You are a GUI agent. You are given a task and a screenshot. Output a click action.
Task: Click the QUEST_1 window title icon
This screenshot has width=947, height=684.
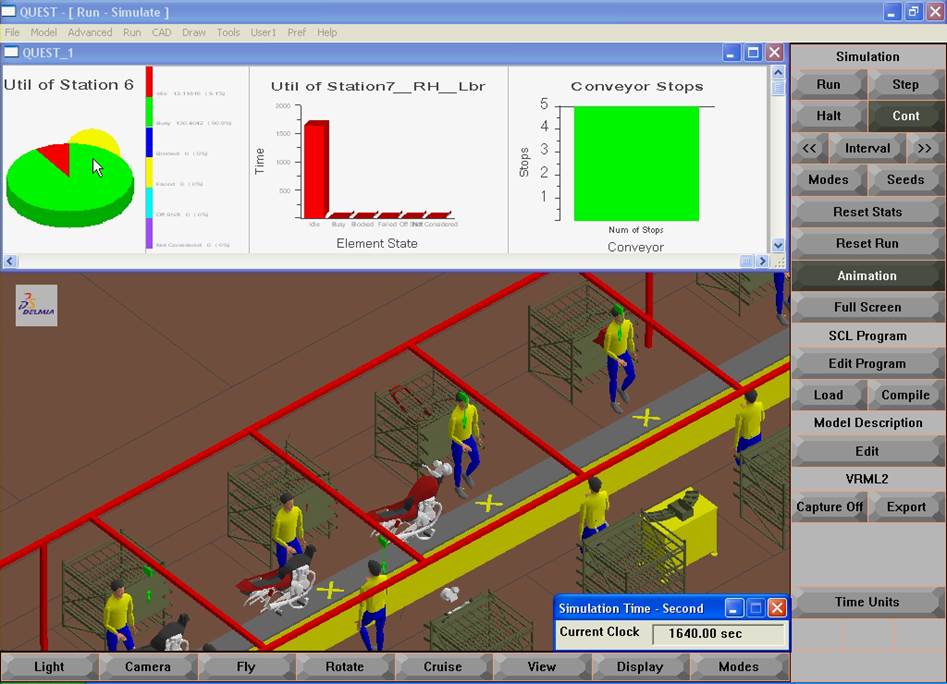11,53
